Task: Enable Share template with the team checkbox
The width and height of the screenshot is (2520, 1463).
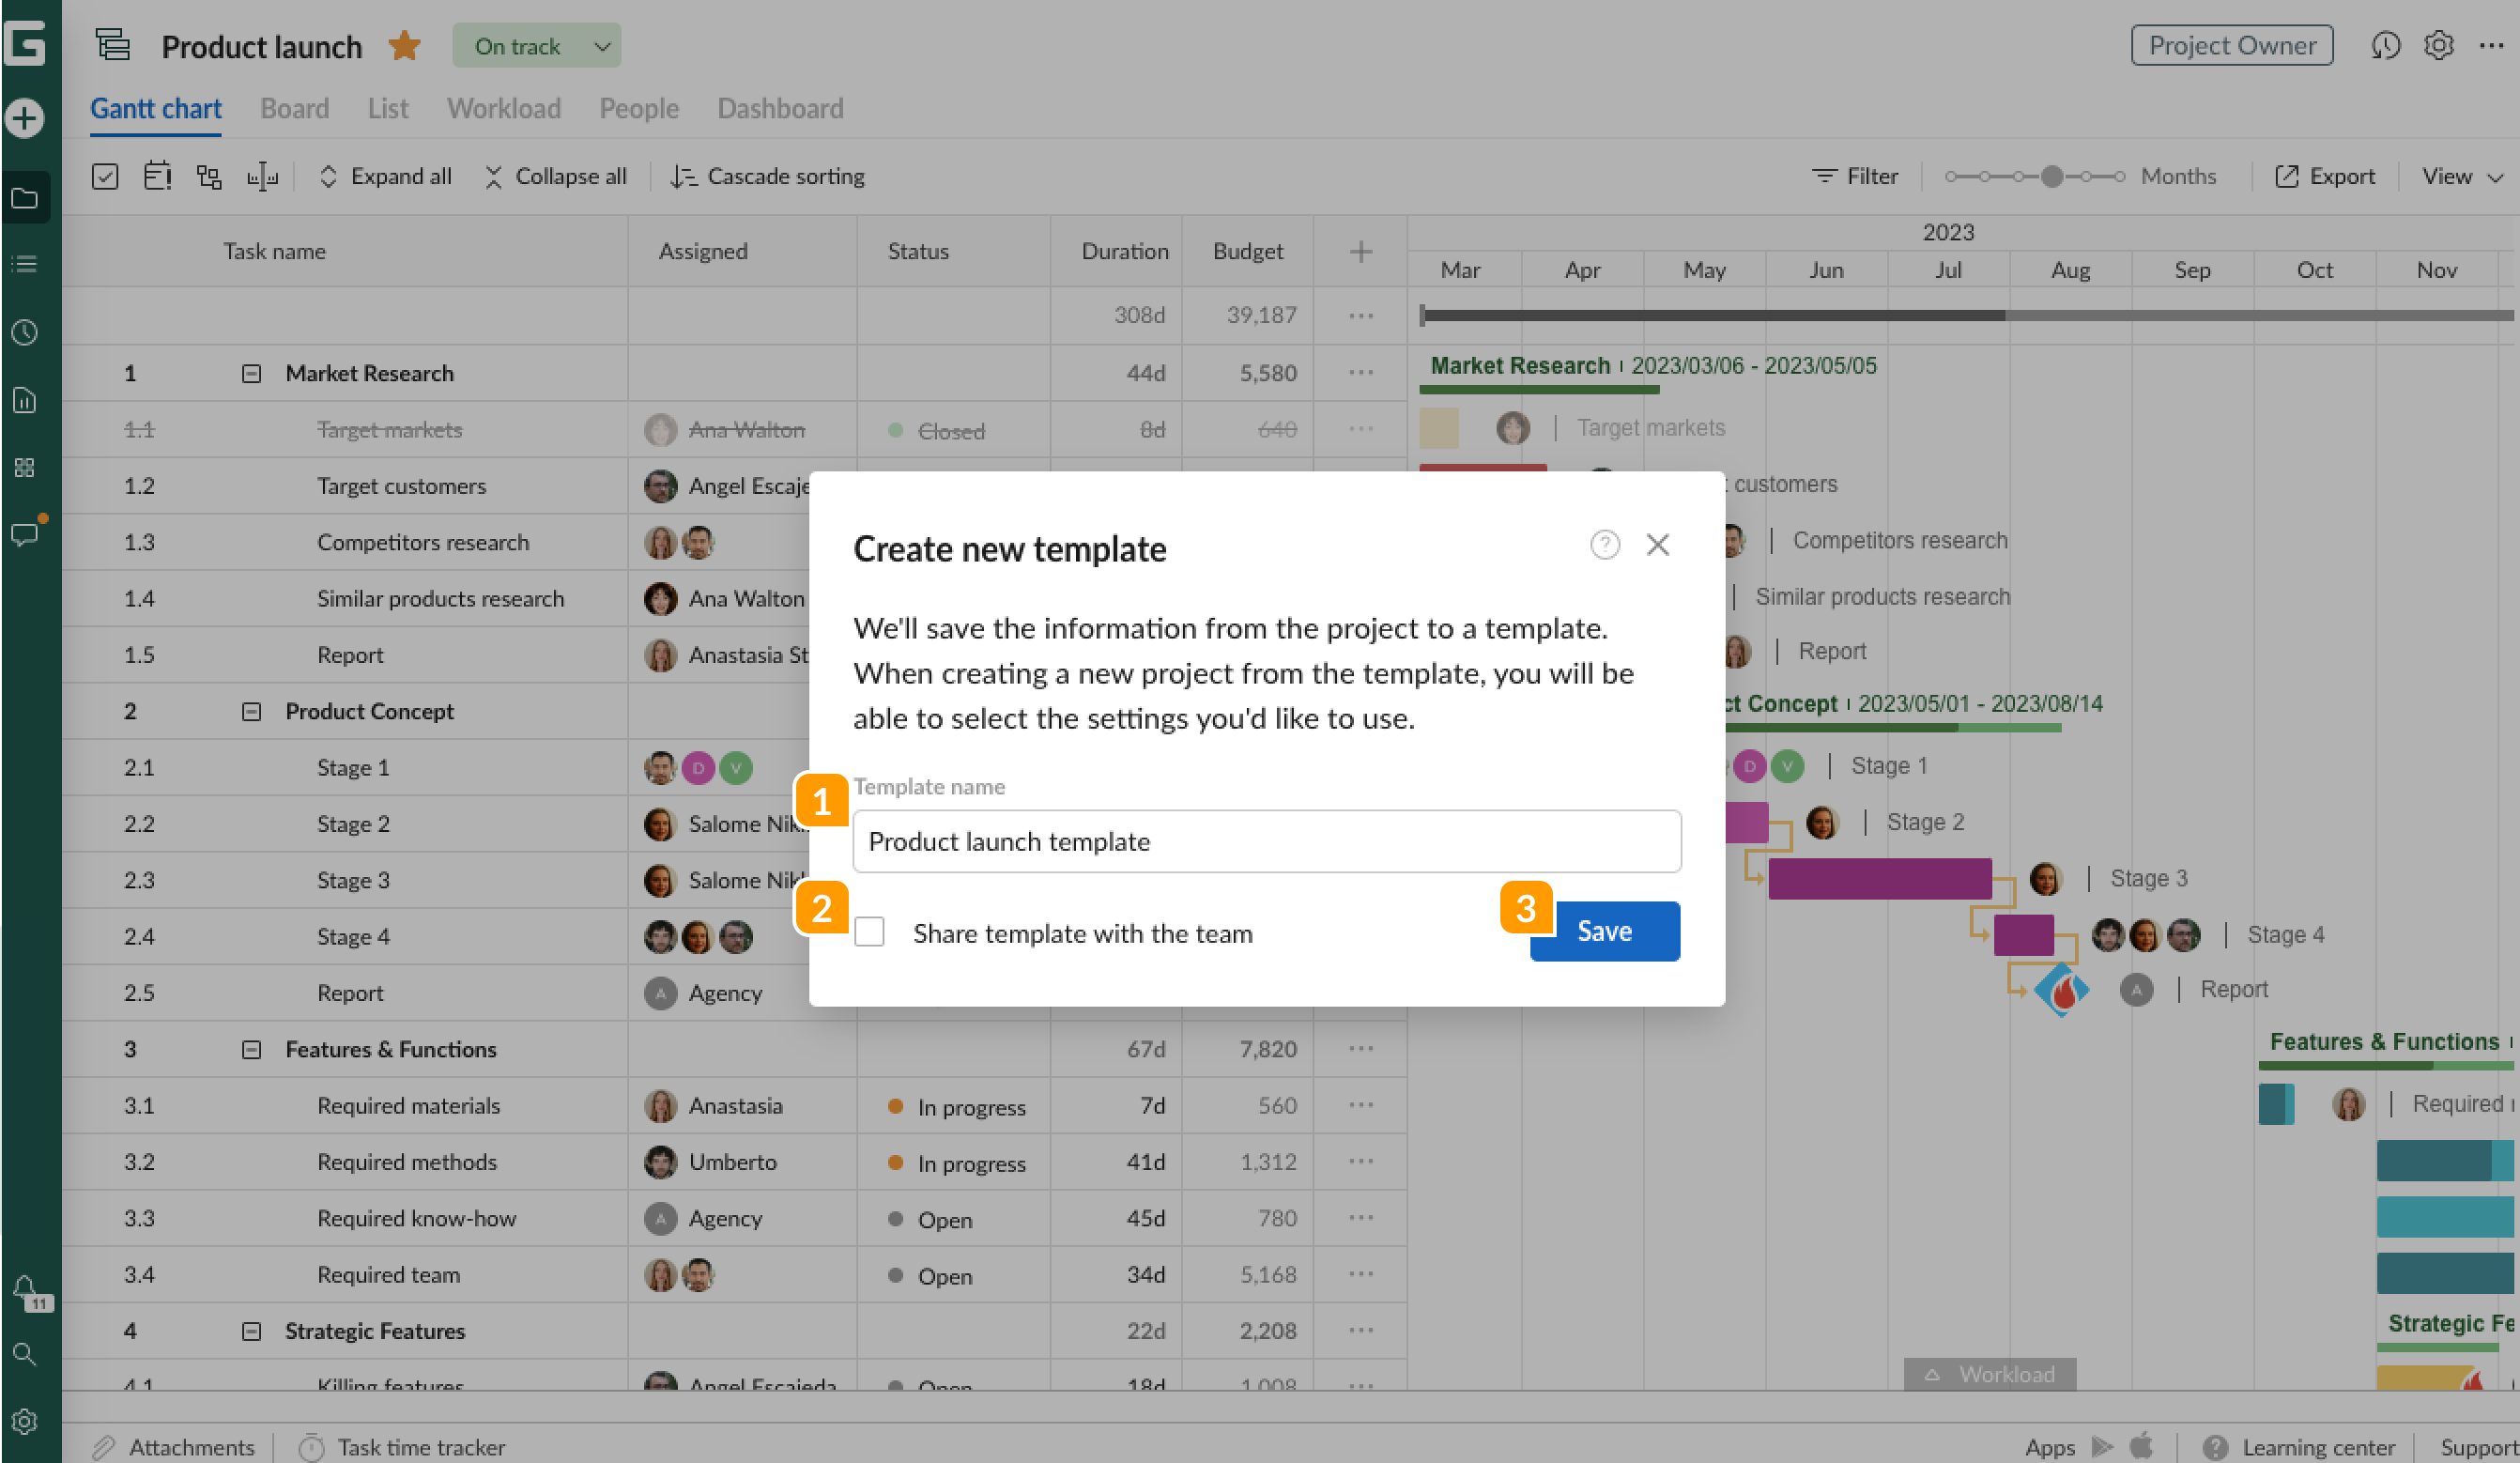Action: [869, 932]
